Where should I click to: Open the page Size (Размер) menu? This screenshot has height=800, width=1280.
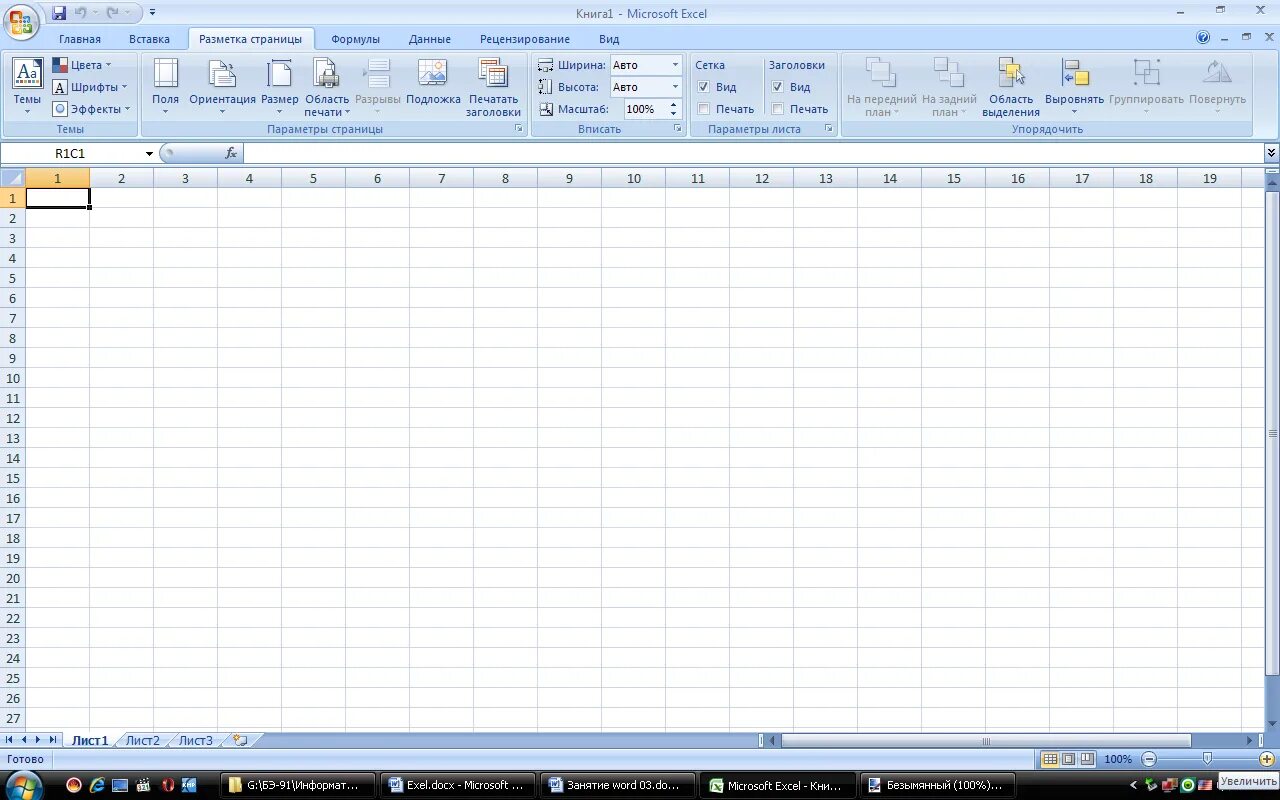pyautogui.click(x=280, y=87)
